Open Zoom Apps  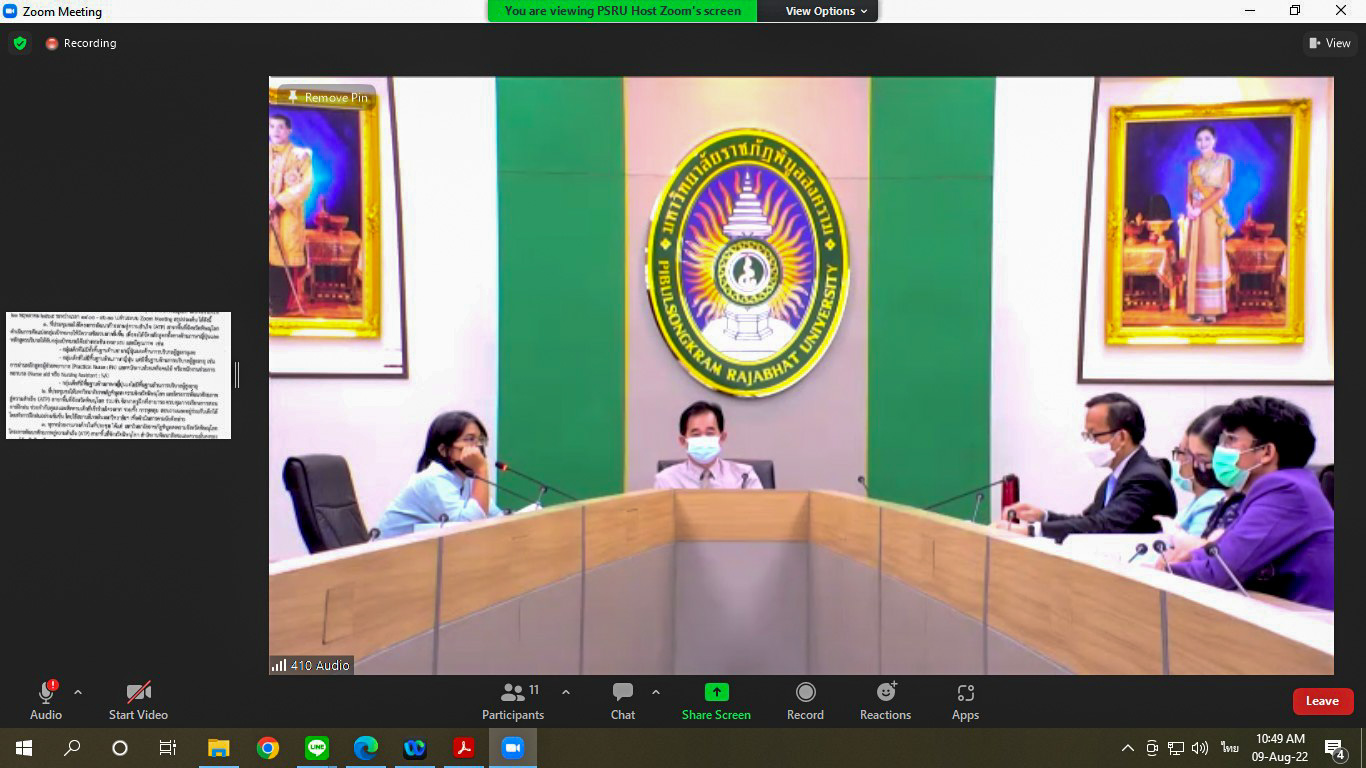tap(965, 700)
